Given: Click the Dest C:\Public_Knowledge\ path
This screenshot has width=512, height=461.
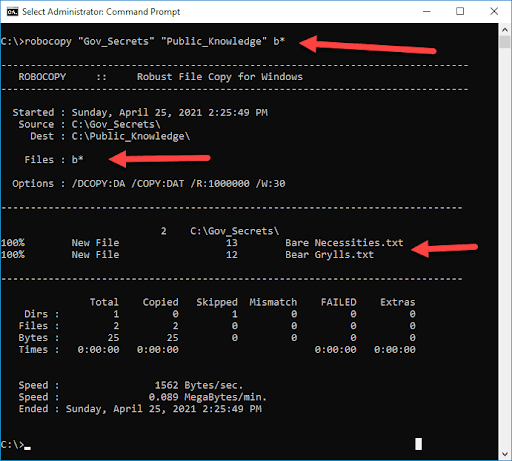Looking at the screenshot, I should [131, 136].
